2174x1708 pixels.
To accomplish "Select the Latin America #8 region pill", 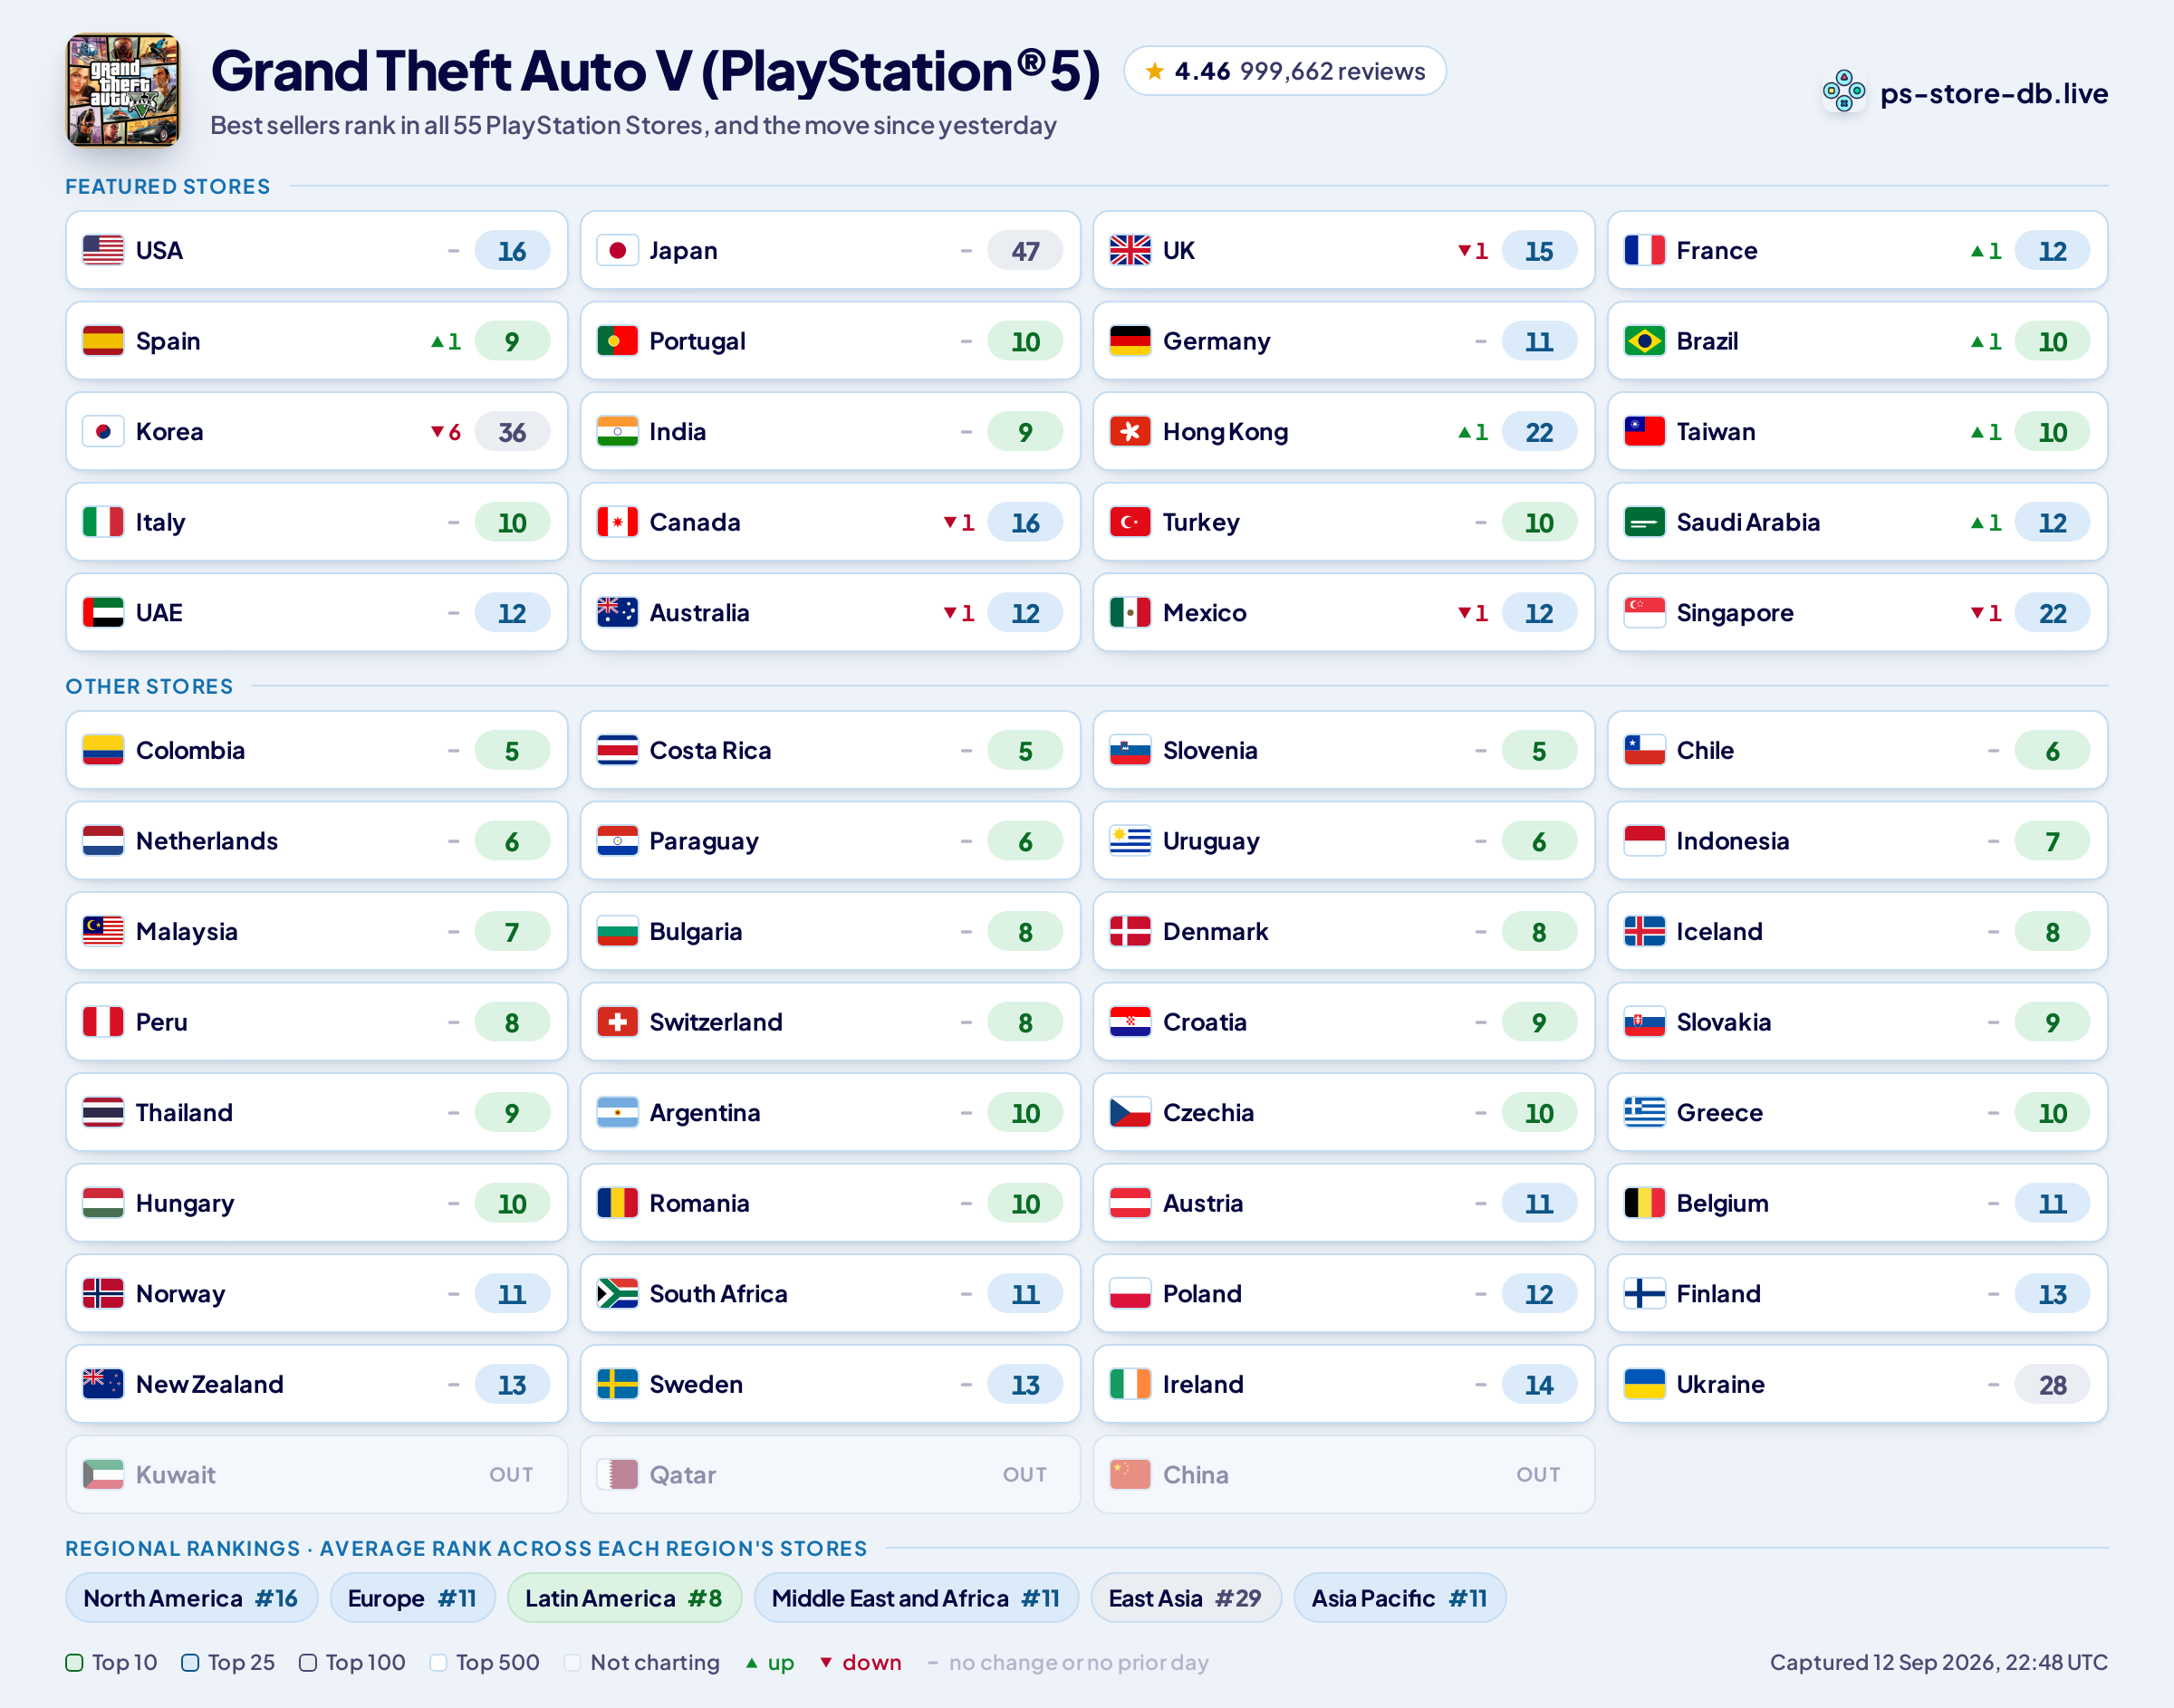I will (x=624, y=1598).
